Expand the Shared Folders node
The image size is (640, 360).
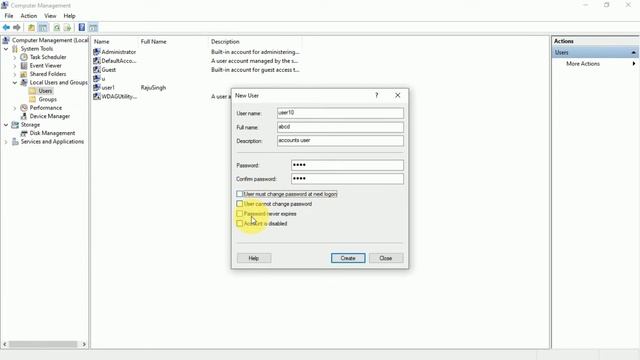tap(15, 74)
